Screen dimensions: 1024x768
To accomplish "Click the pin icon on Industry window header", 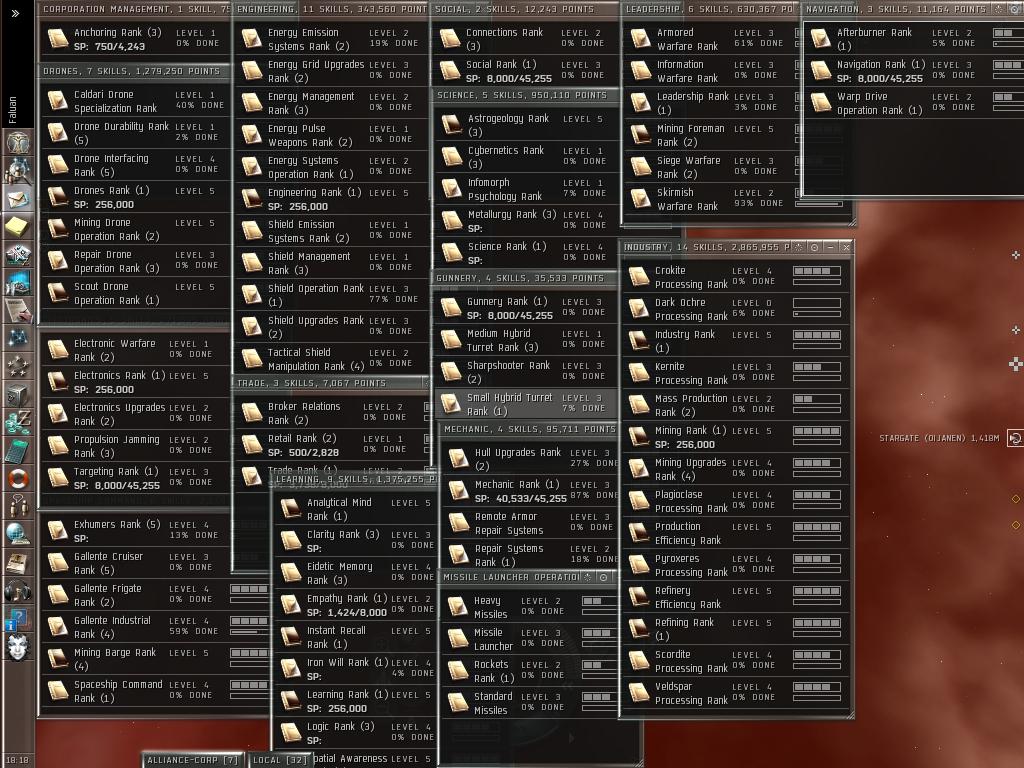I will [x=798, y=247].
